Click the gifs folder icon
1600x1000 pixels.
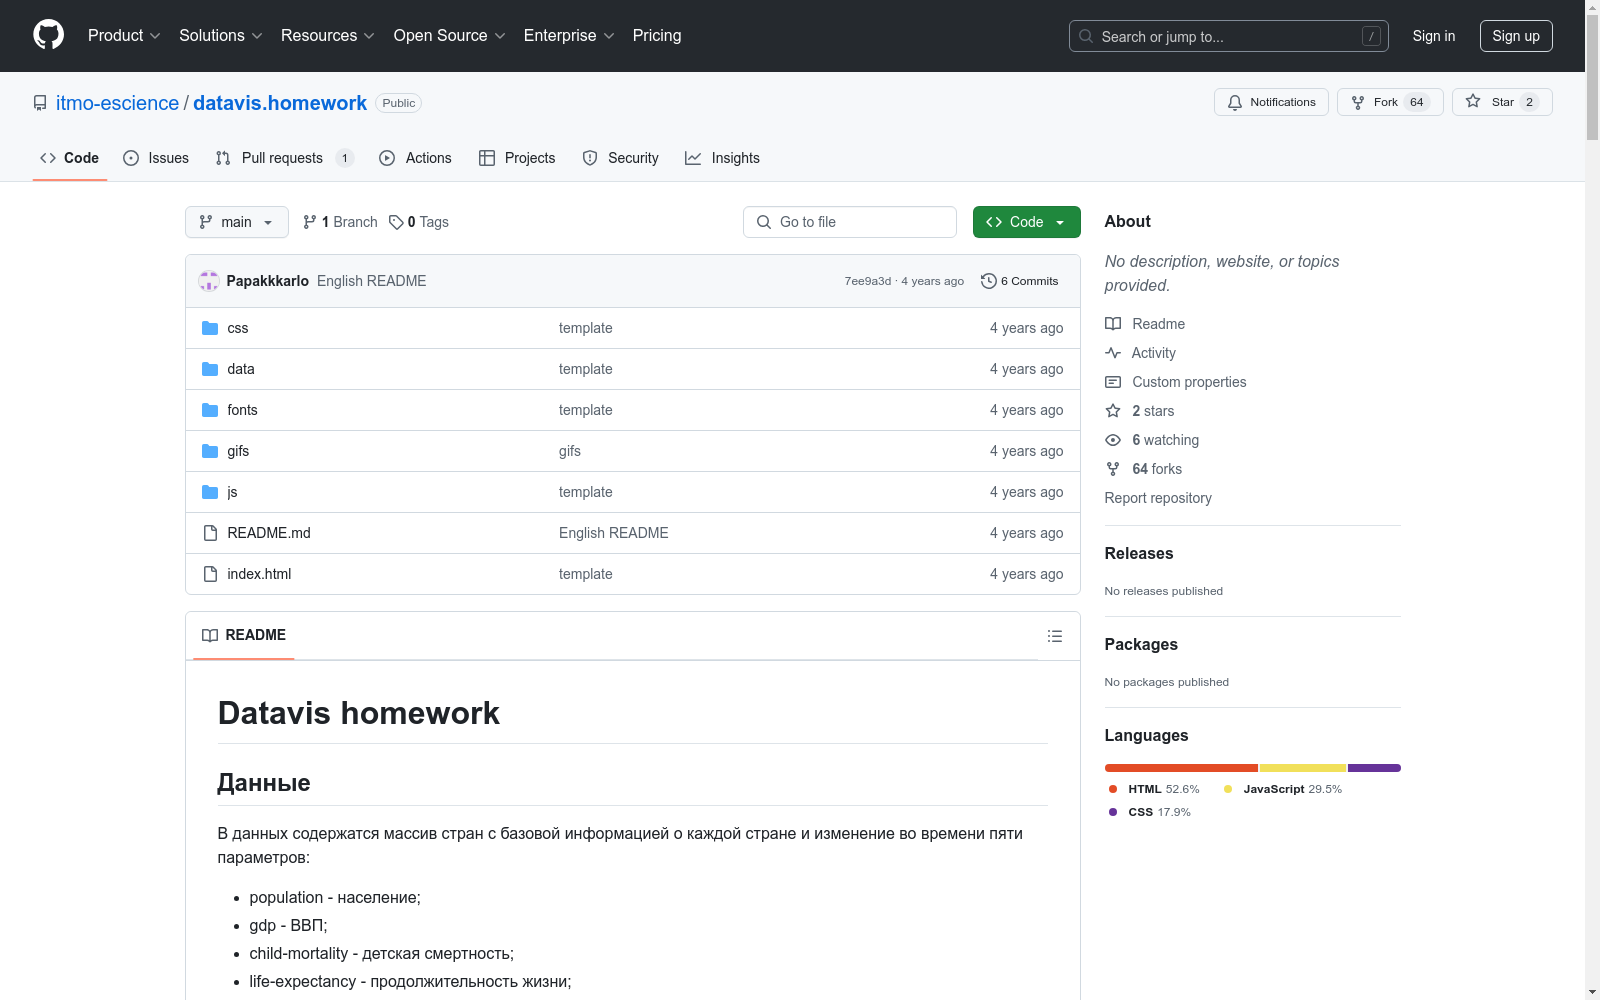[x=210, y=451]
